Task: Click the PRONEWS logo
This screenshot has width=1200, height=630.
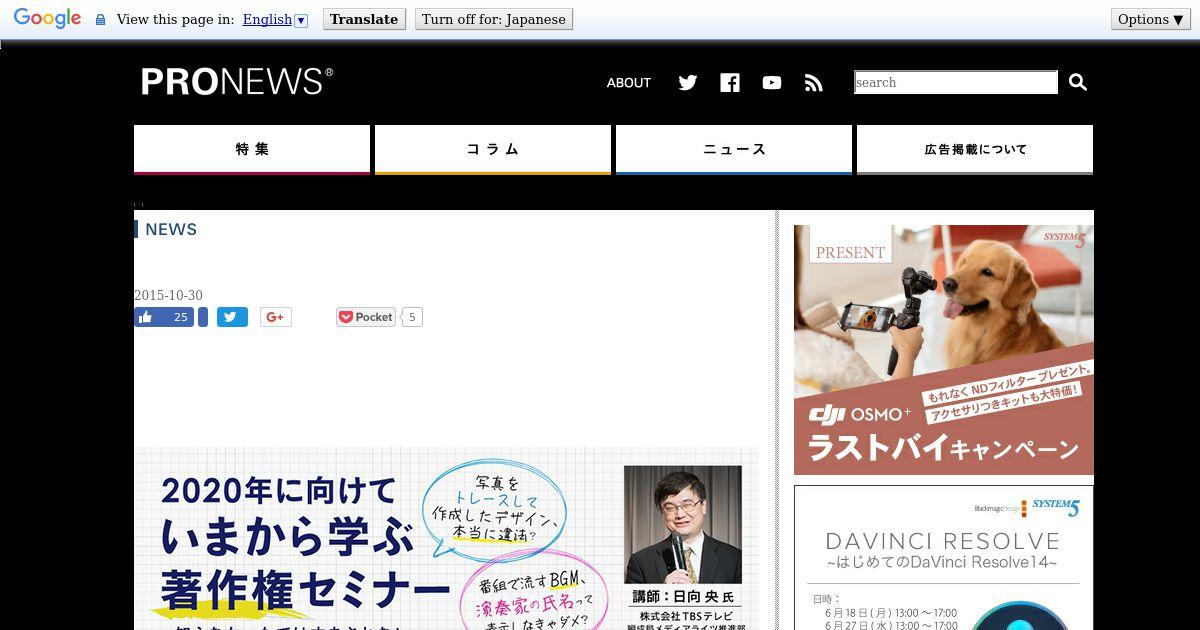Action: [x=237, y=82]
